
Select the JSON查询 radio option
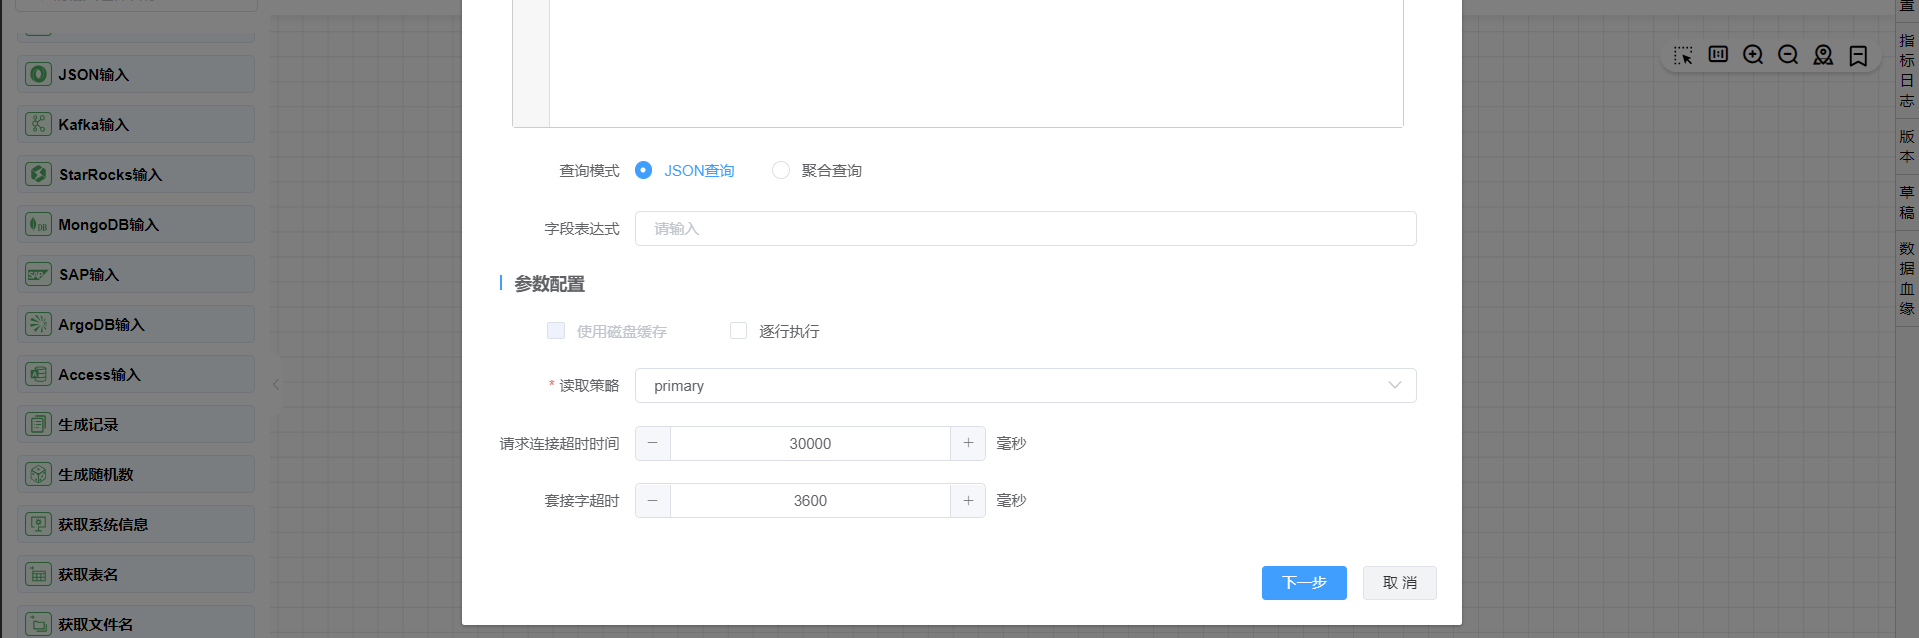click(644, 170)
